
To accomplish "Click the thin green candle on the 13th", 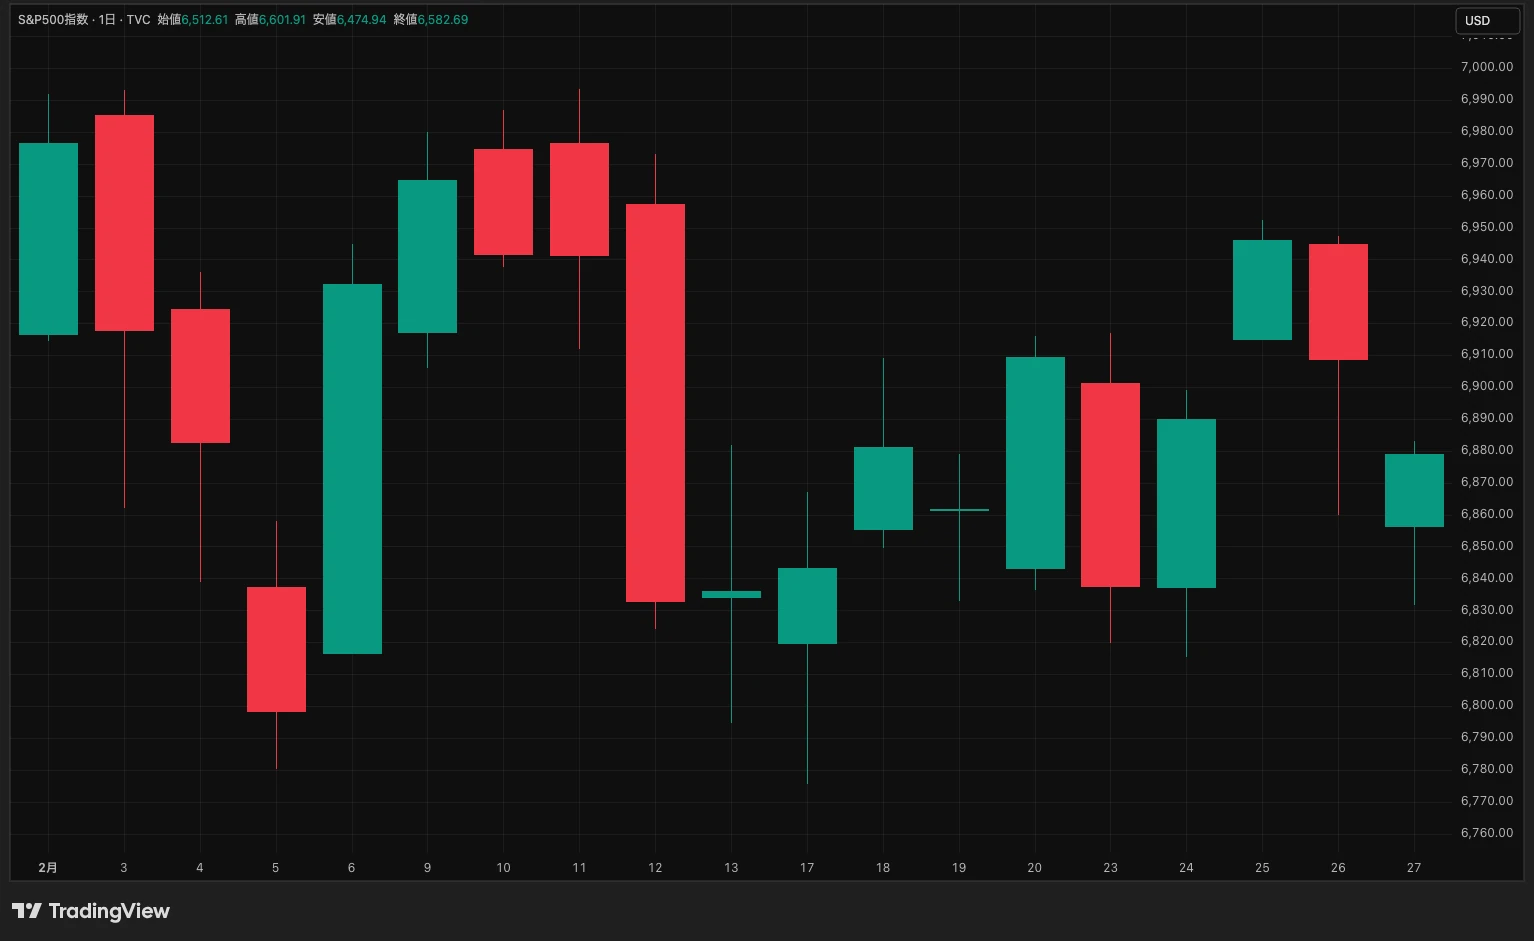I will [731, 594].
